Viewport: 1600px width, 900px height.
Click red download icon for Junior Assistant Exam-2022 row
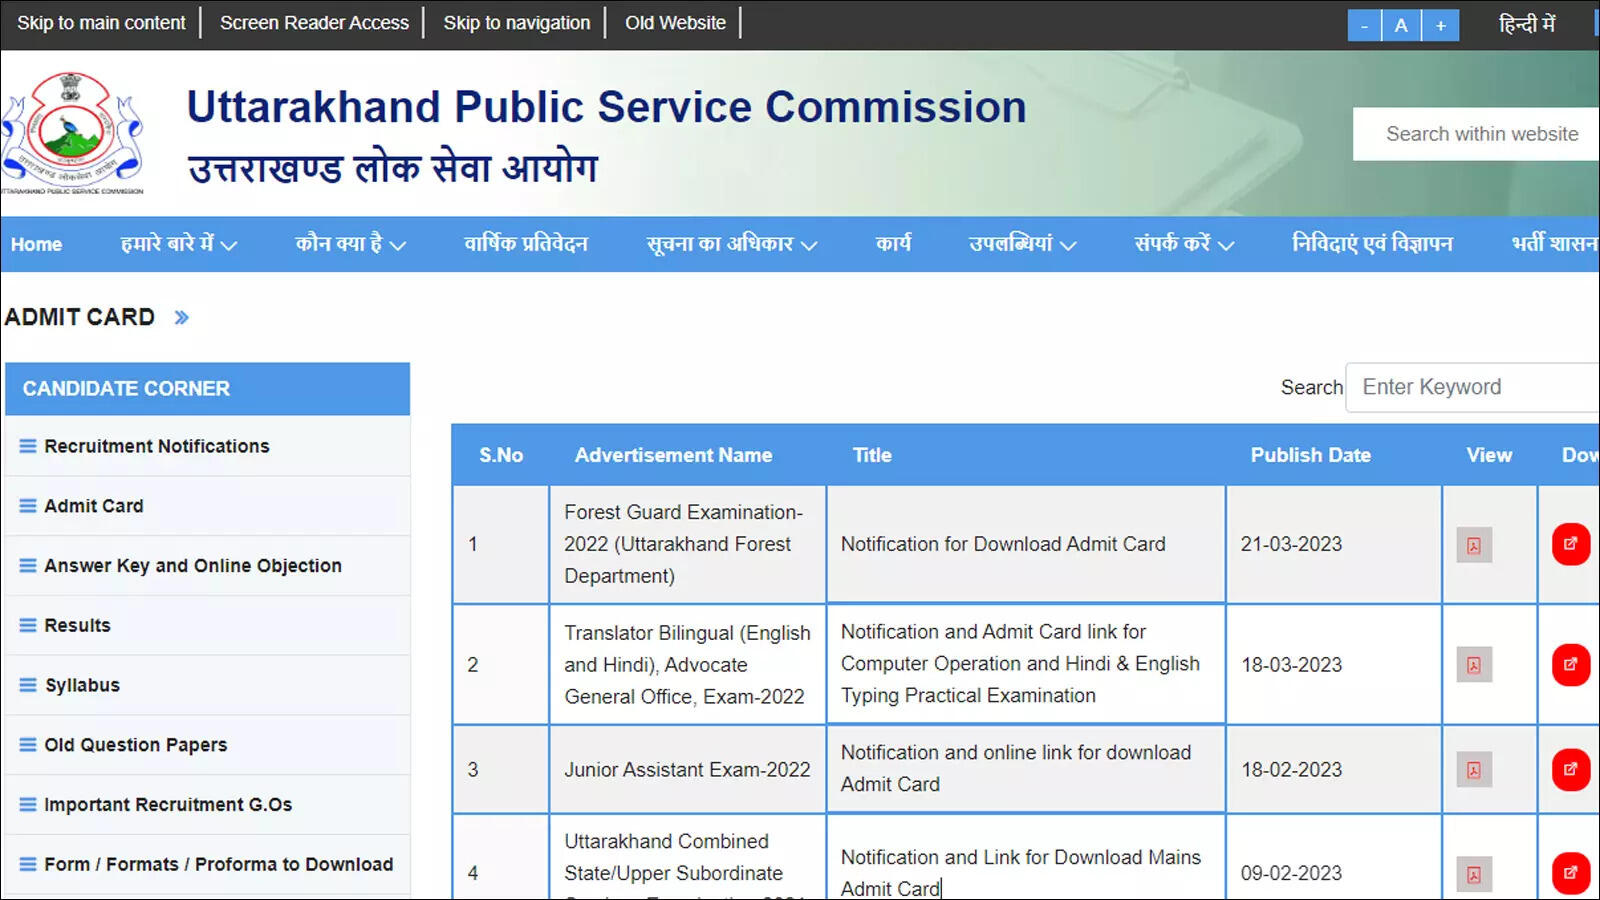click(x=1570, y=770)
